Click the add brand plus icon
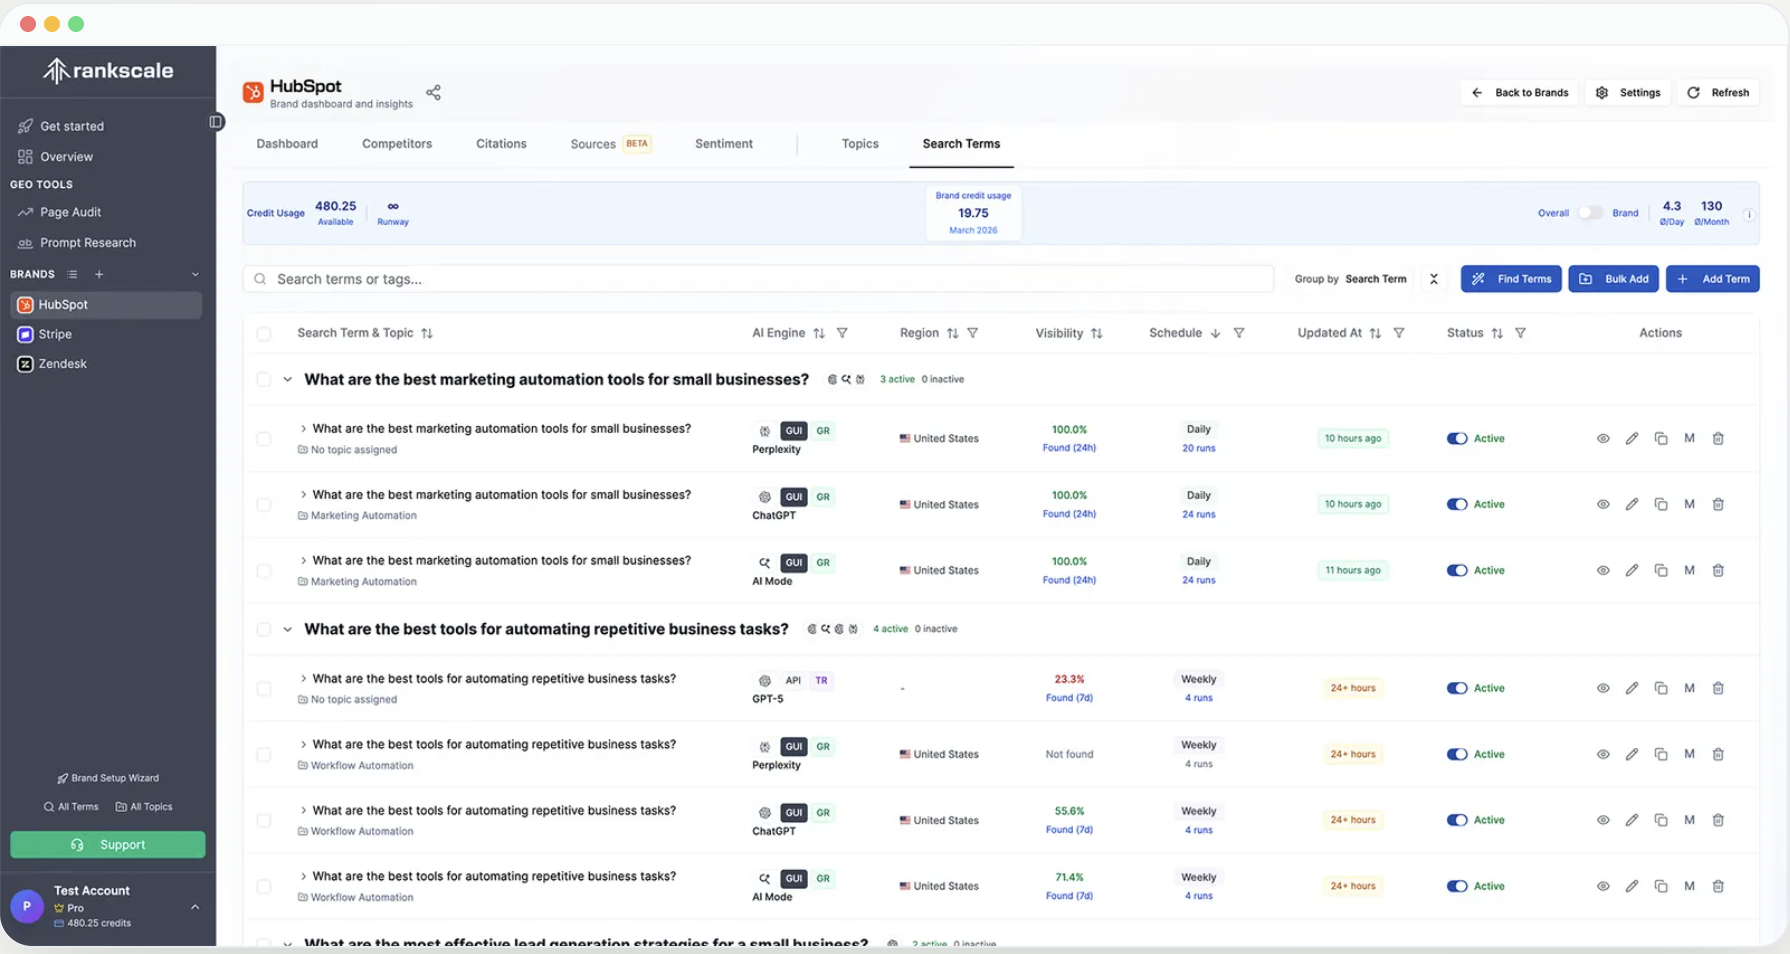Viewport: 1790px width, 954px height. 99,274
